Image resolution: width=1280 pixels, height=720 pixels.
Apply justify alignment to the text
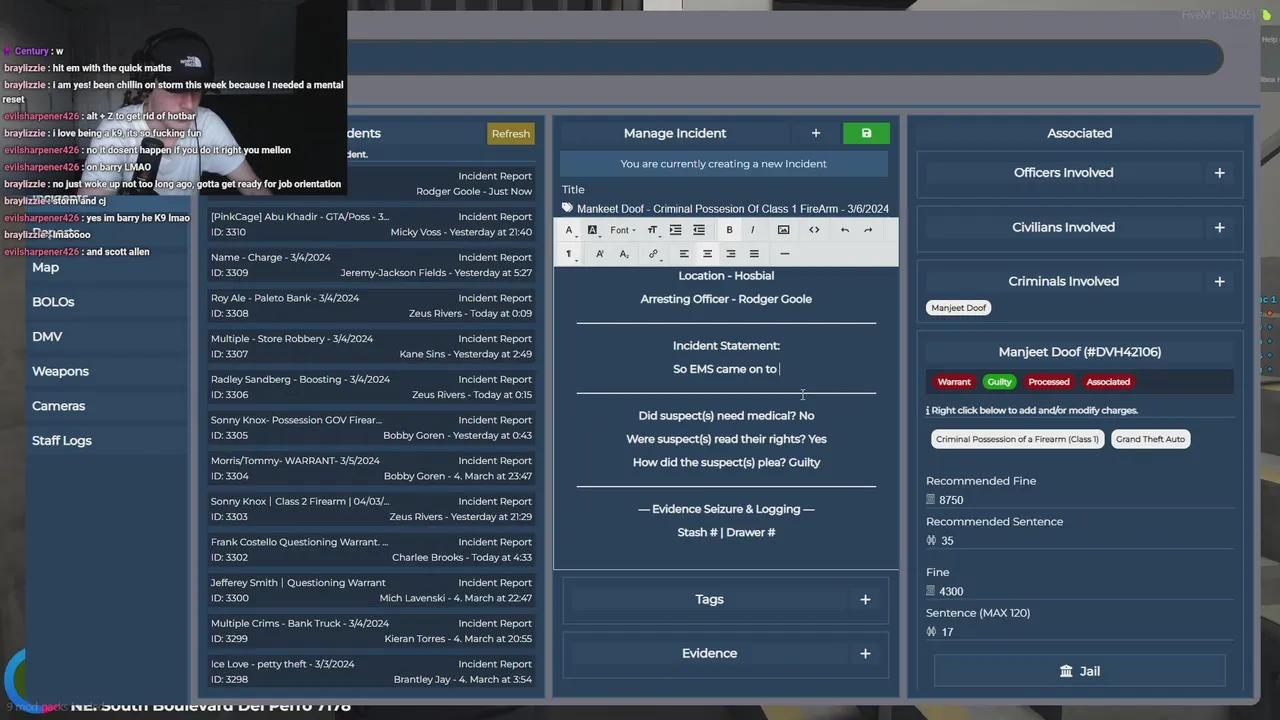pyautogui.click(x=754, y=254)
